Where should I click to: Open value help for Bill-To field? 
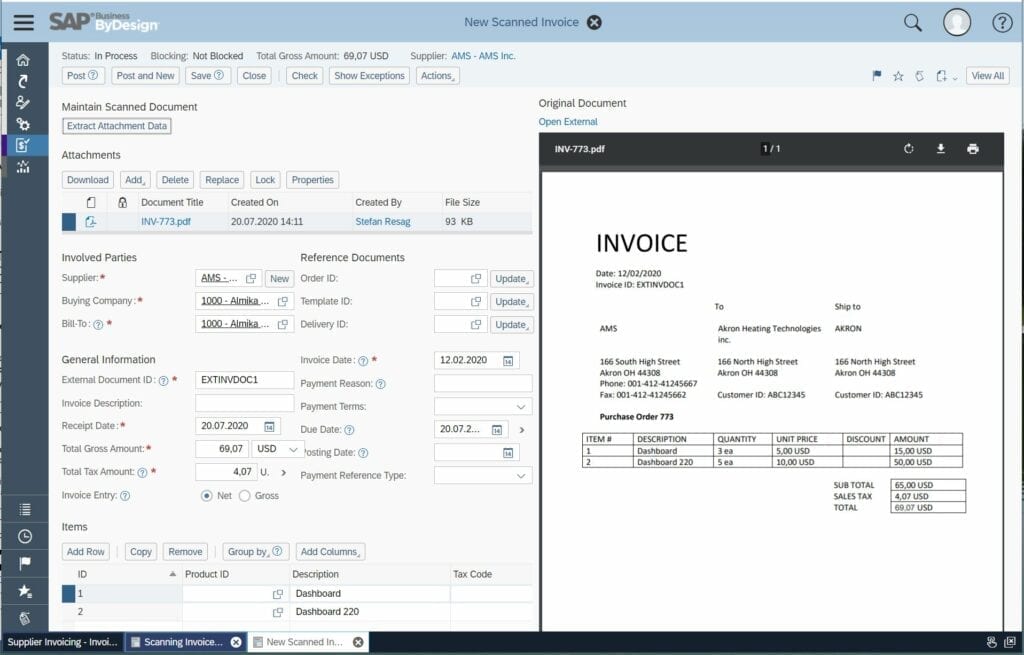pyautogui.click(x=283, y=324)
